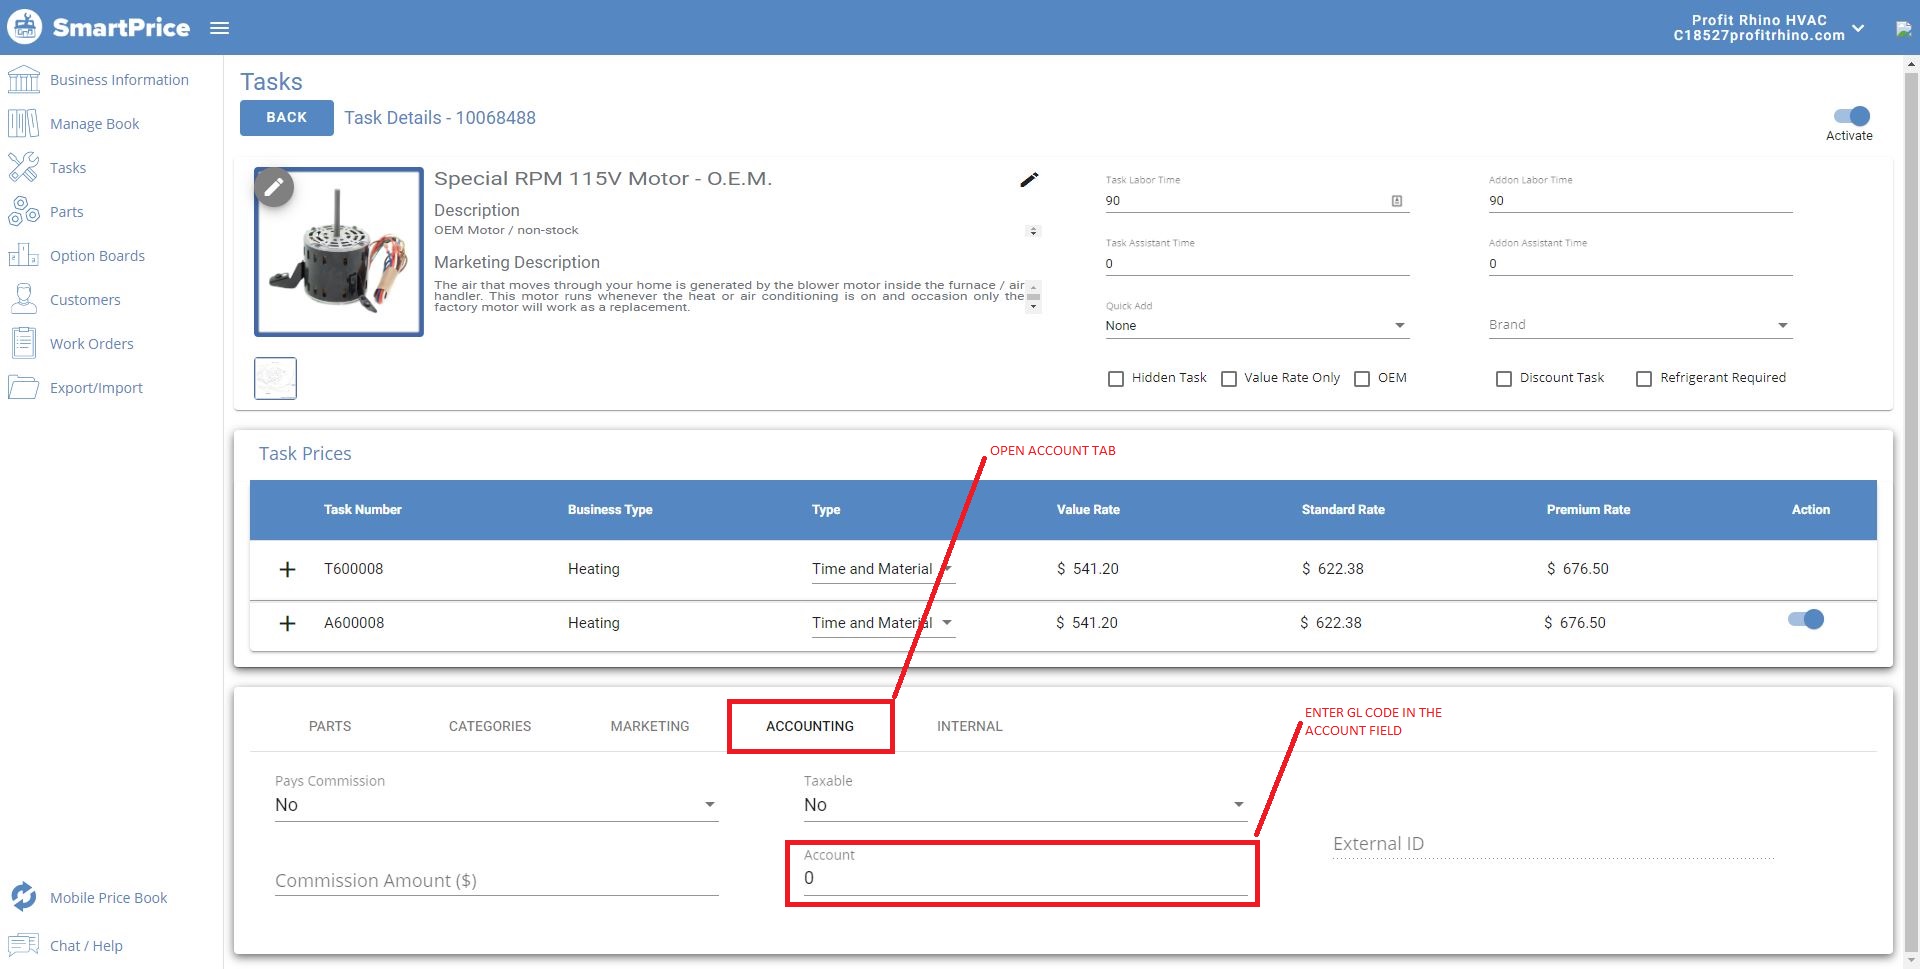This screenshot has height=969, width=1920.
Task: Toggle the Activate switch off
Action: point(1851,116)
